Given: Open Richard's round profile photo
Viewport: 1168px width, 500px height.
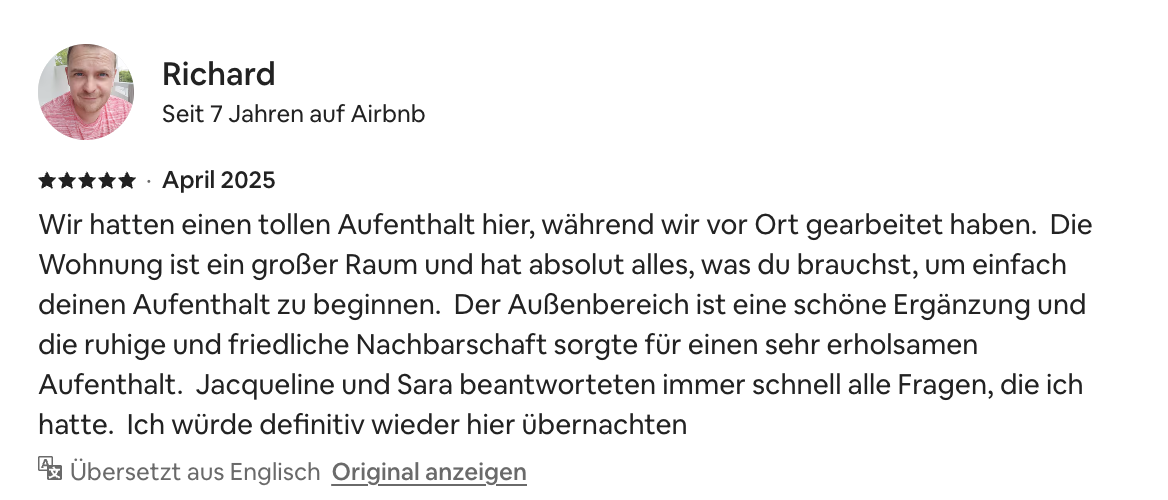Looking at the screenshot, I should click(x=86, y=92).
